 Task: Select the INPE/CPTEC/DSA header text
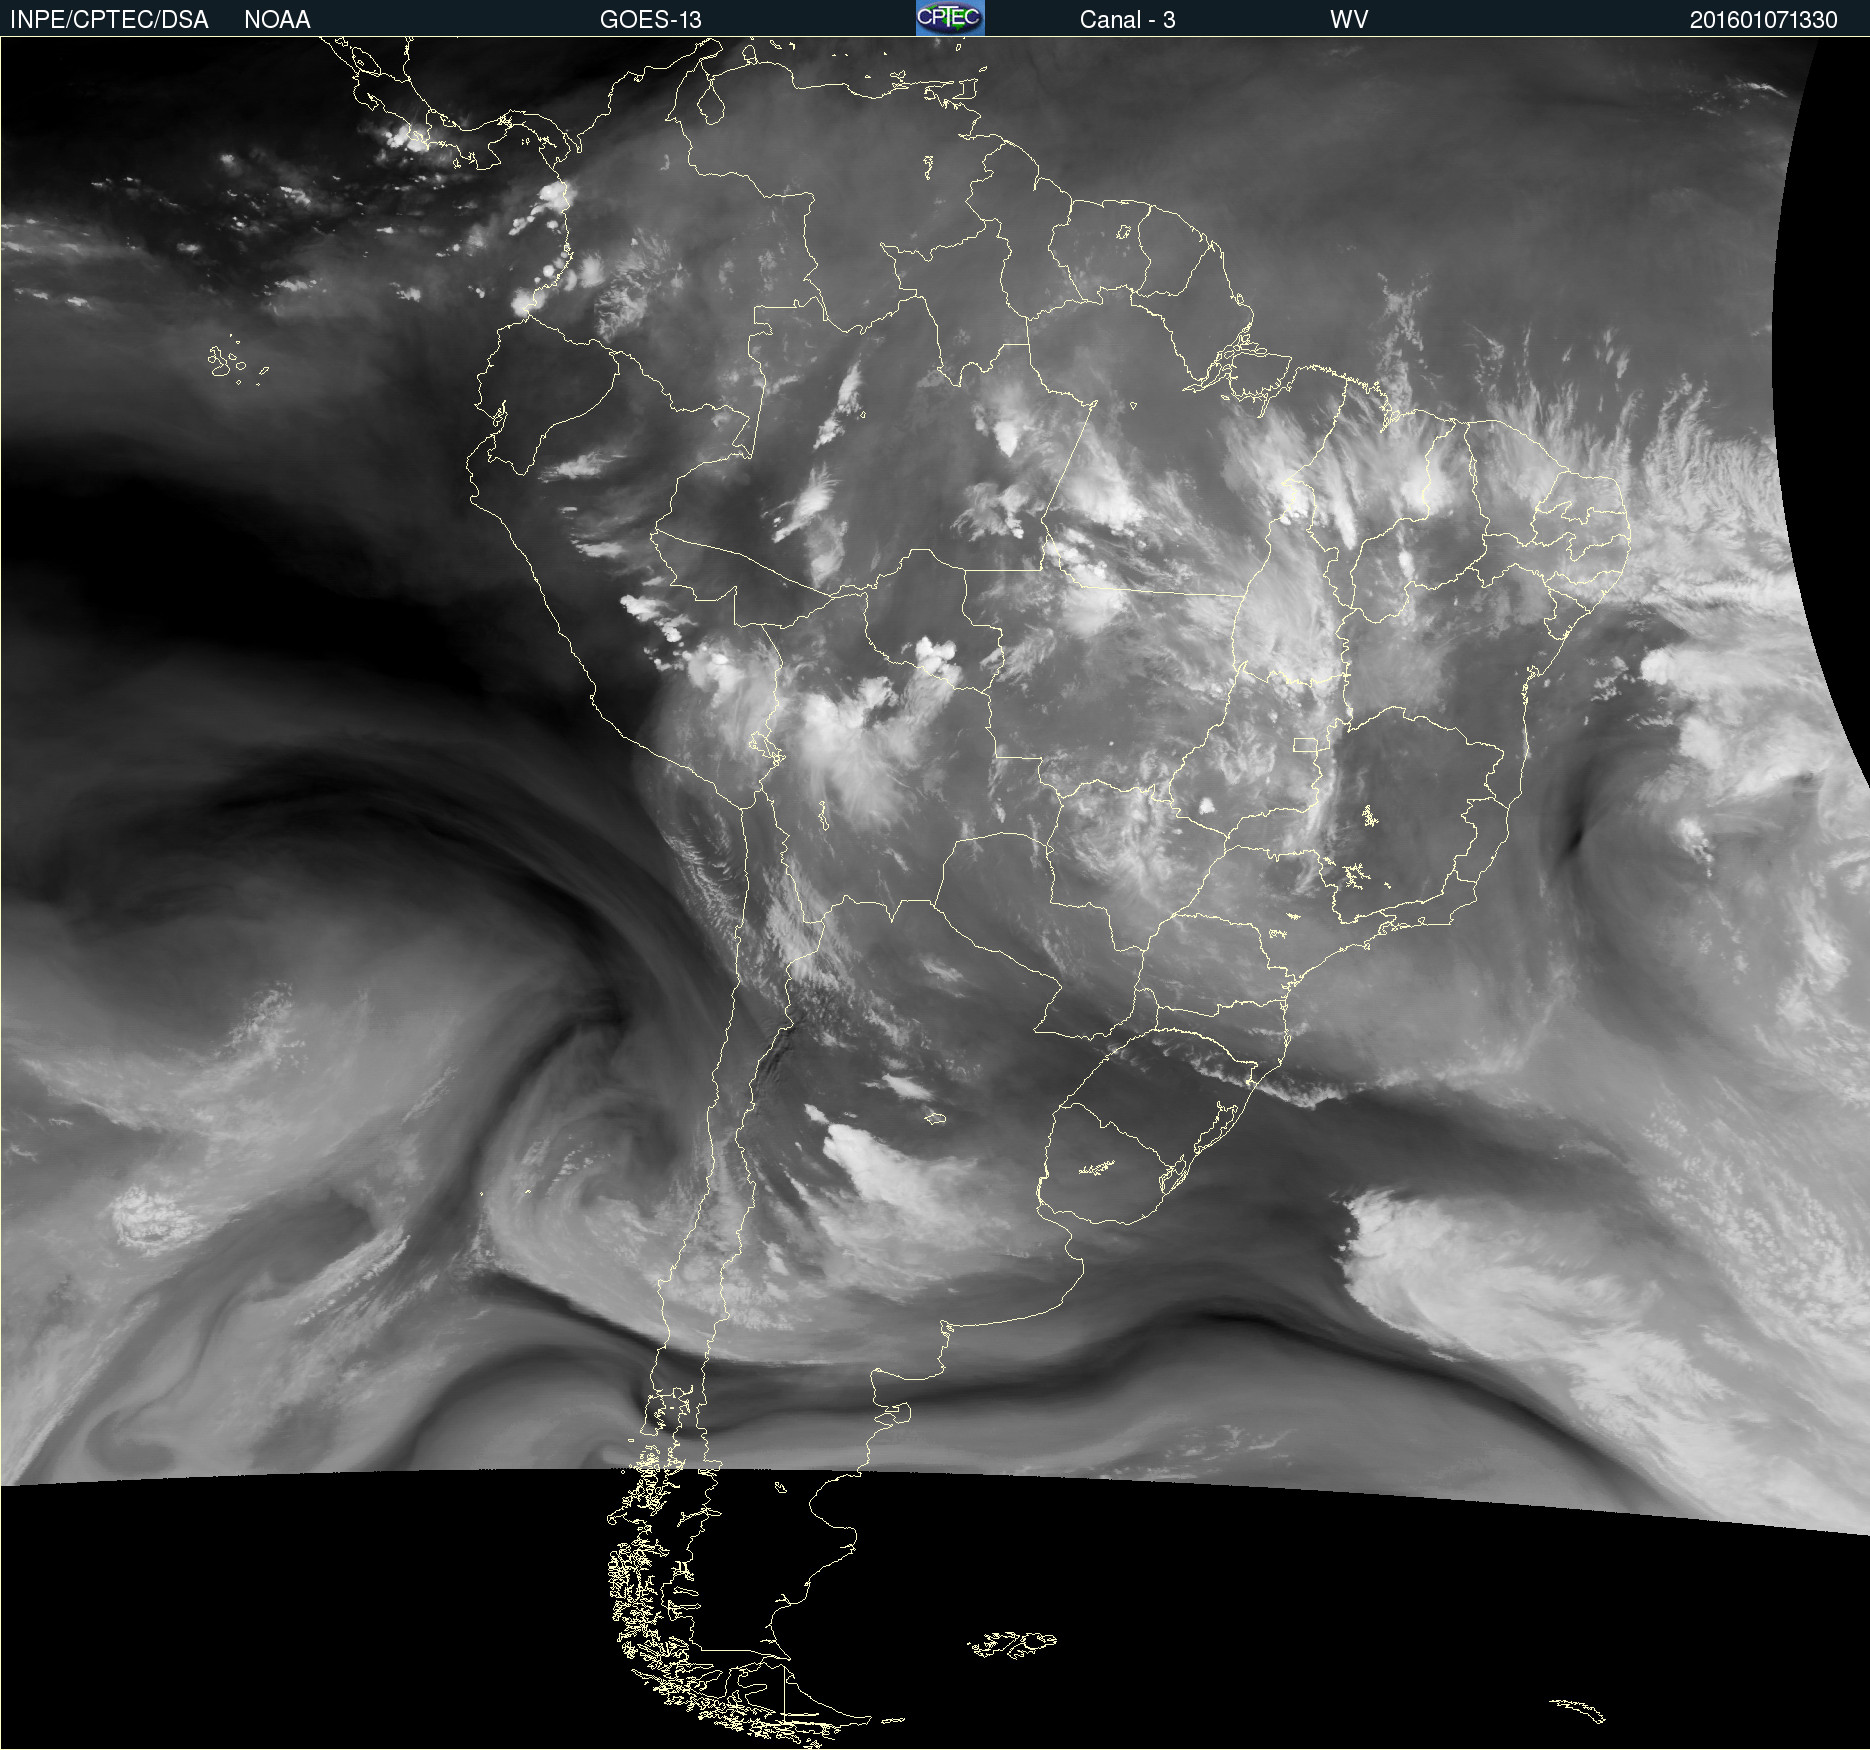click(x=109, y=20)
